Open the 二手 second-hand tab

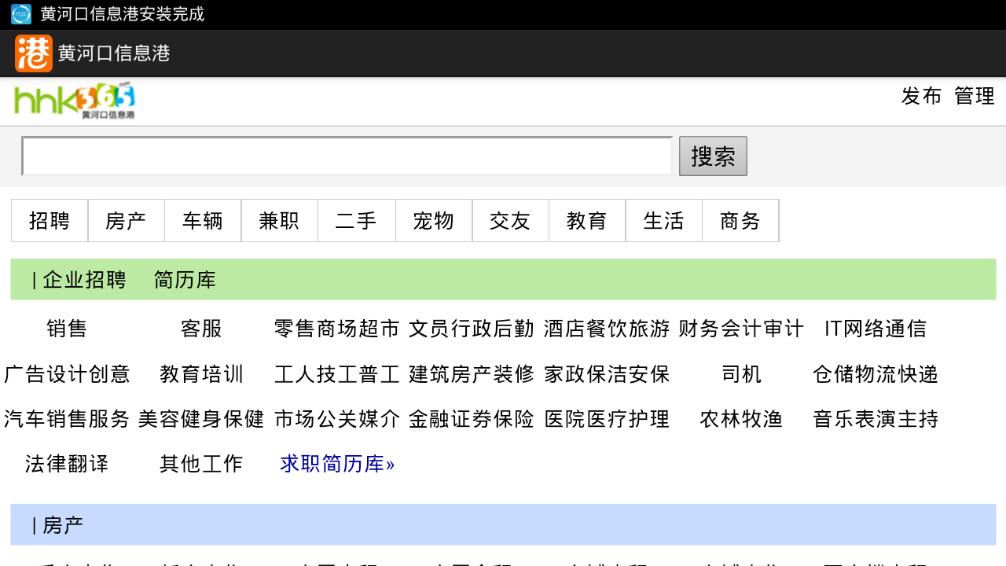coord(356,222)
